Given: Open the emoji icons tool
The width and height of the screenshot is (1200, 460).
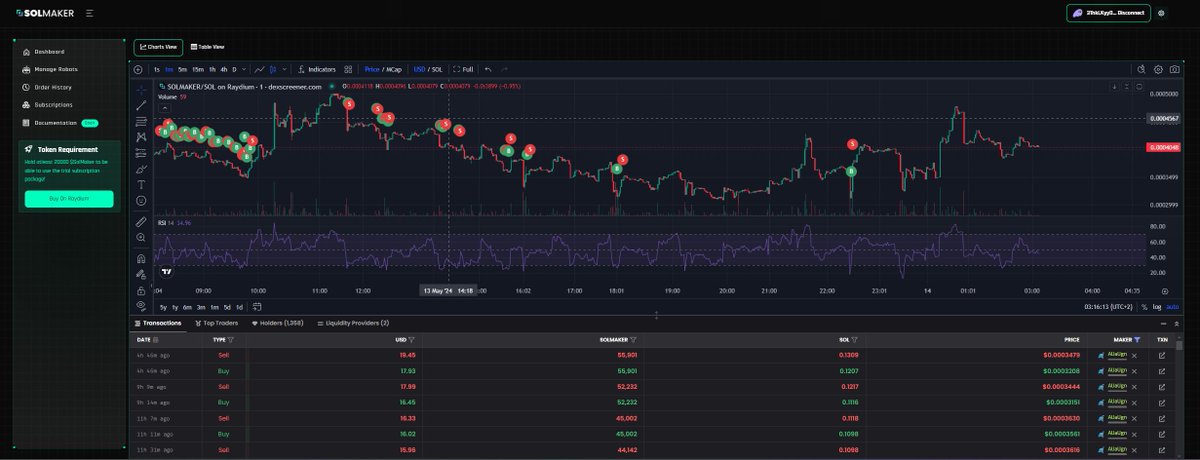Looking at the screenshot, I should point(141,200).
